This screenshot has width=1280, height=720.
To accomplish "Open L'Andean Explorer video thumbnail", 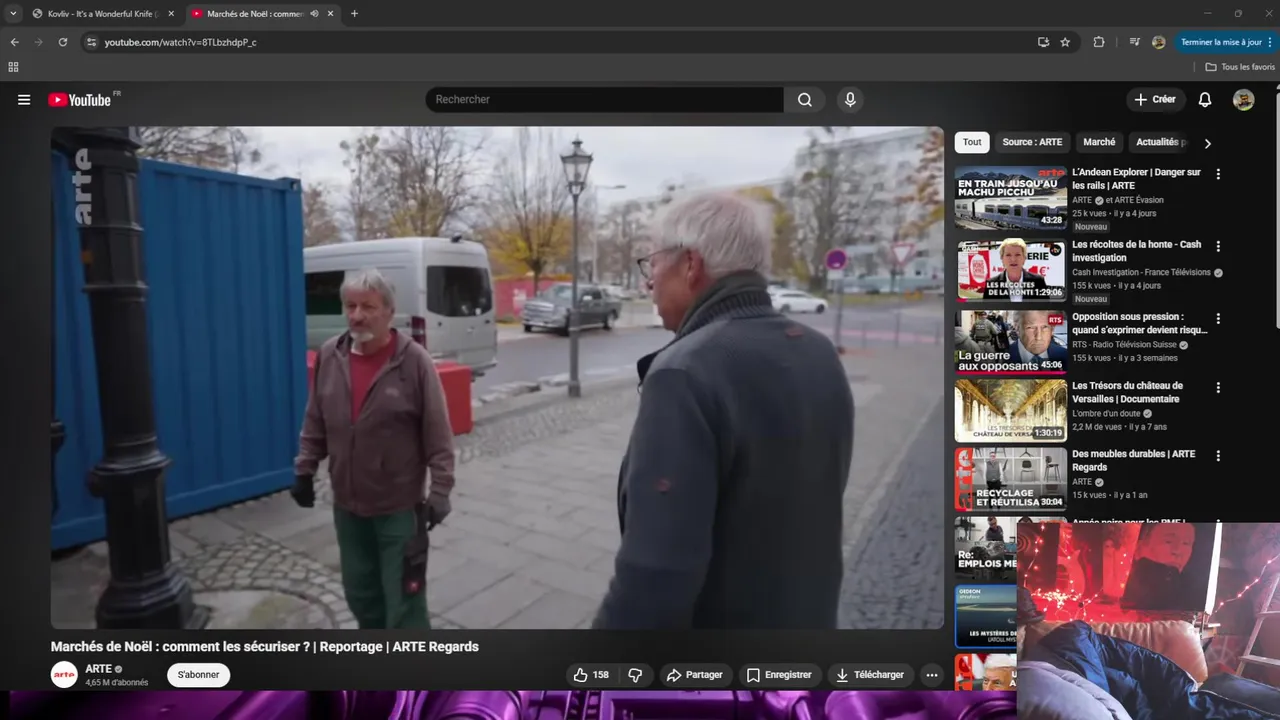I will (1010, 198).
